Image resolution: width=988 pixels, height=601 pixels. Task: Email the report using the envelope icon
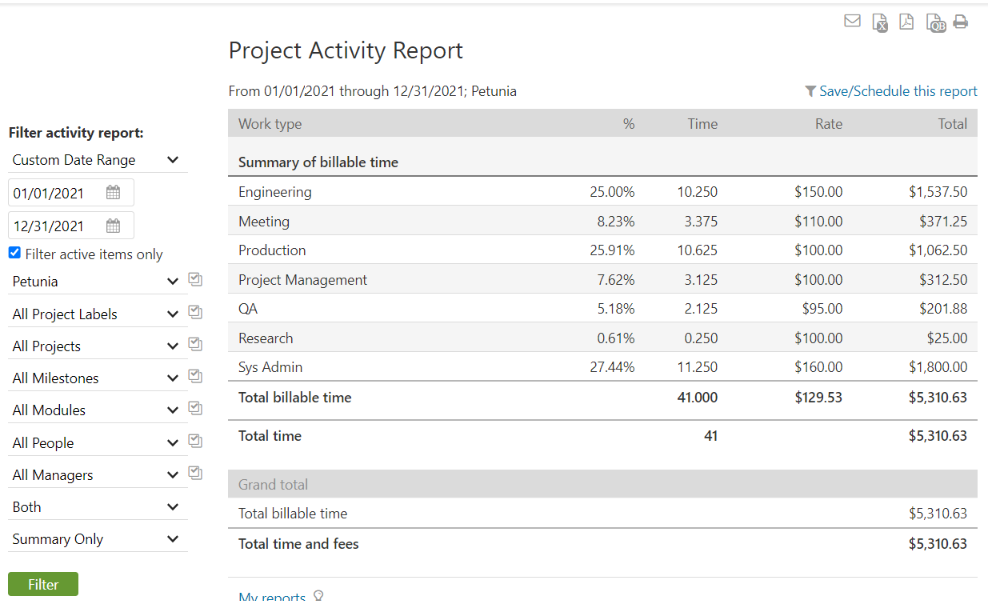(852, 21)
